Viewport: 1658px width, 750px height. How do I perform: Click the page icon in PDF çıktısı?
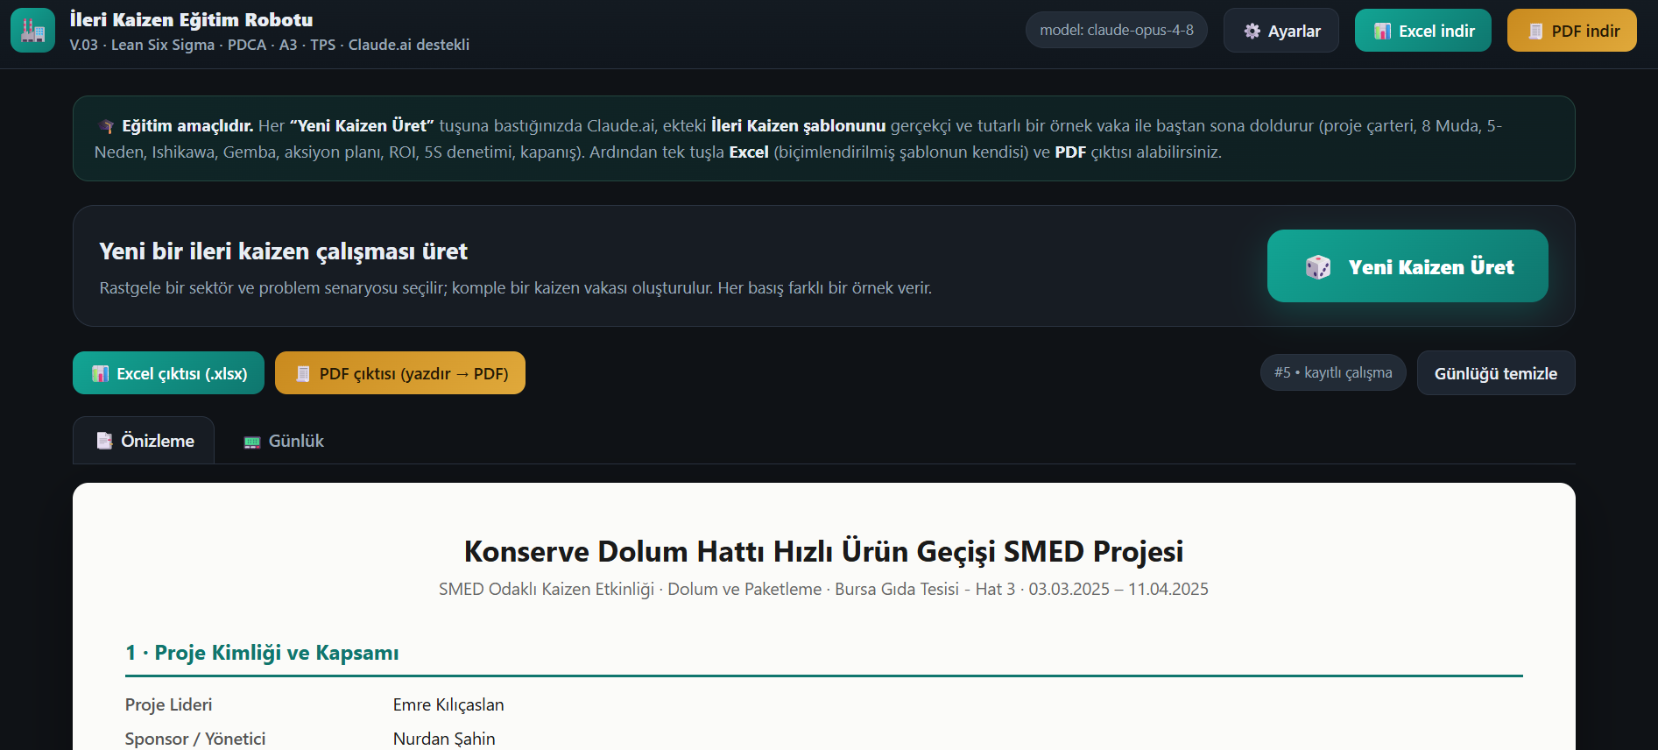303,373
